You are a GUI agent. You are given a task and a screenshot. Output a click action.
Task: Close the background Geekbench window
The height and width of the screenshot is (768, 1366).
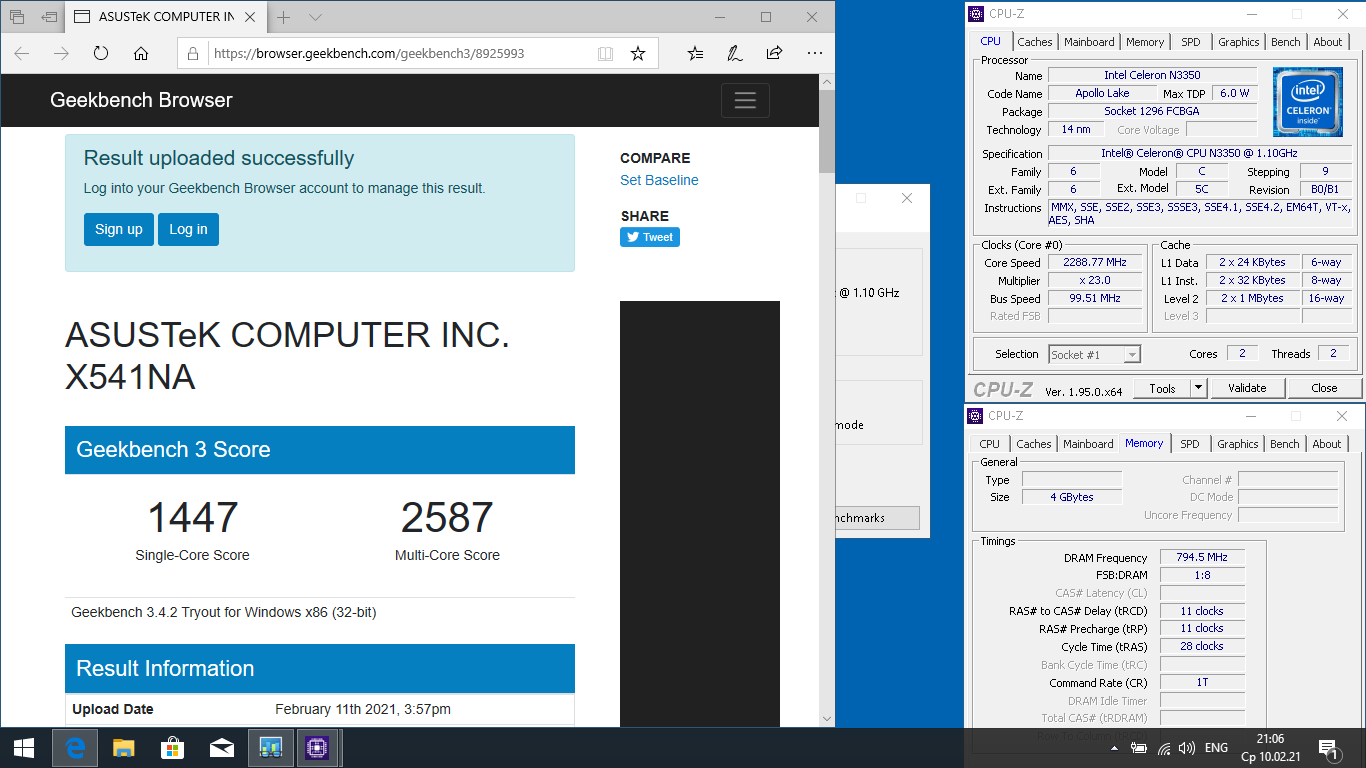pyautogui.click(x=907, y=198)
